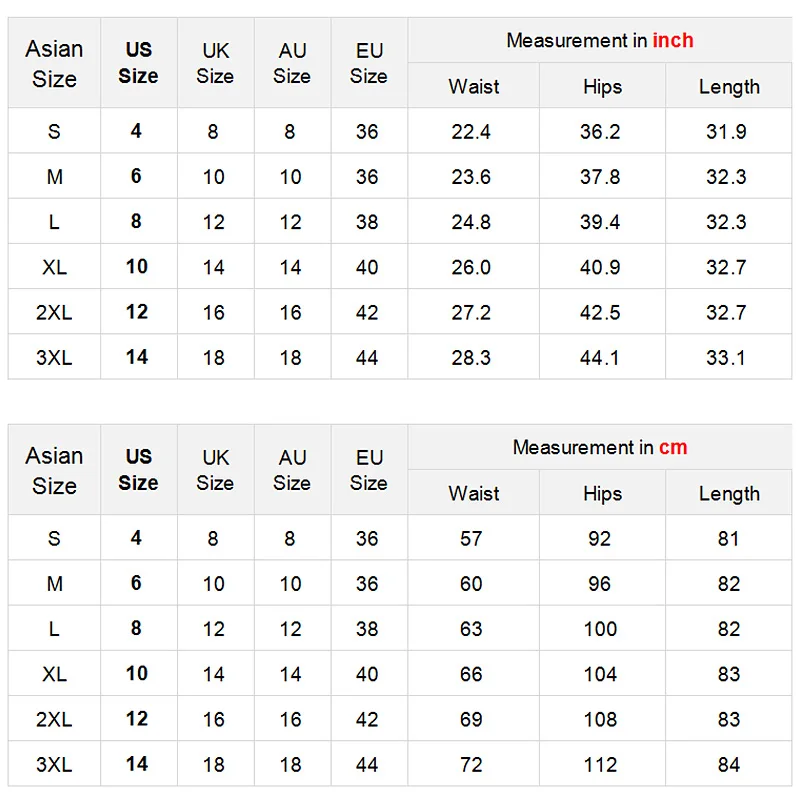Select the Waist column header in inch table
800x800 pixels.
(x=473, y=87)
